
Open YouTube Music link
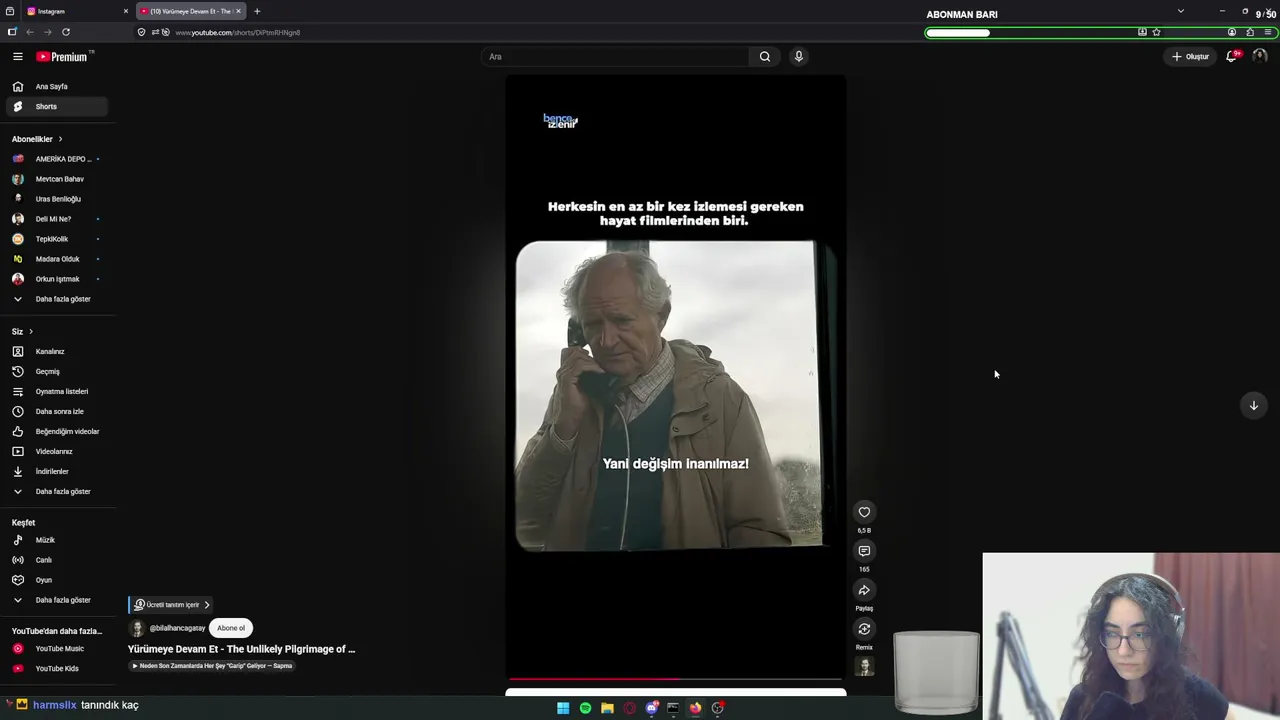point(57,649)
